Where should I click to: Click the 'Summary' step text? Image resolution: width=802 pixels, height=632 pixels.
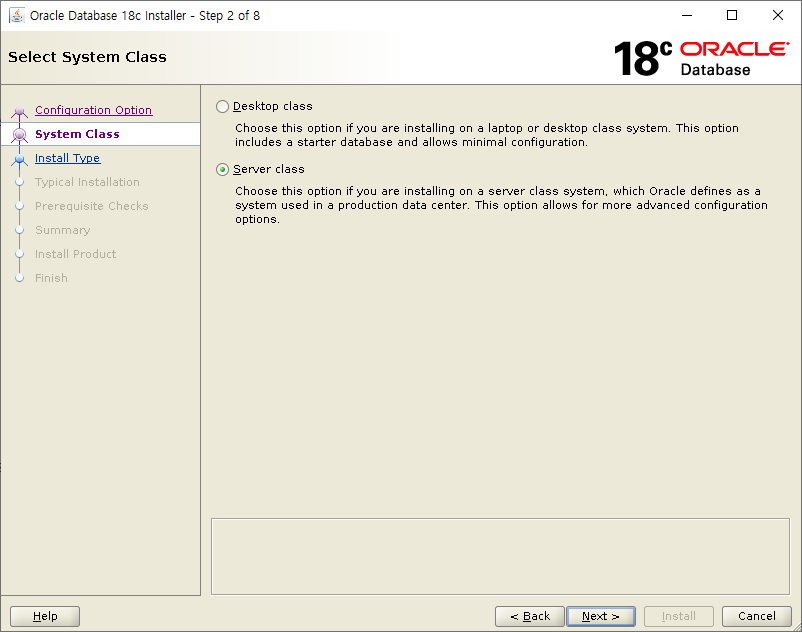(62, 230)
